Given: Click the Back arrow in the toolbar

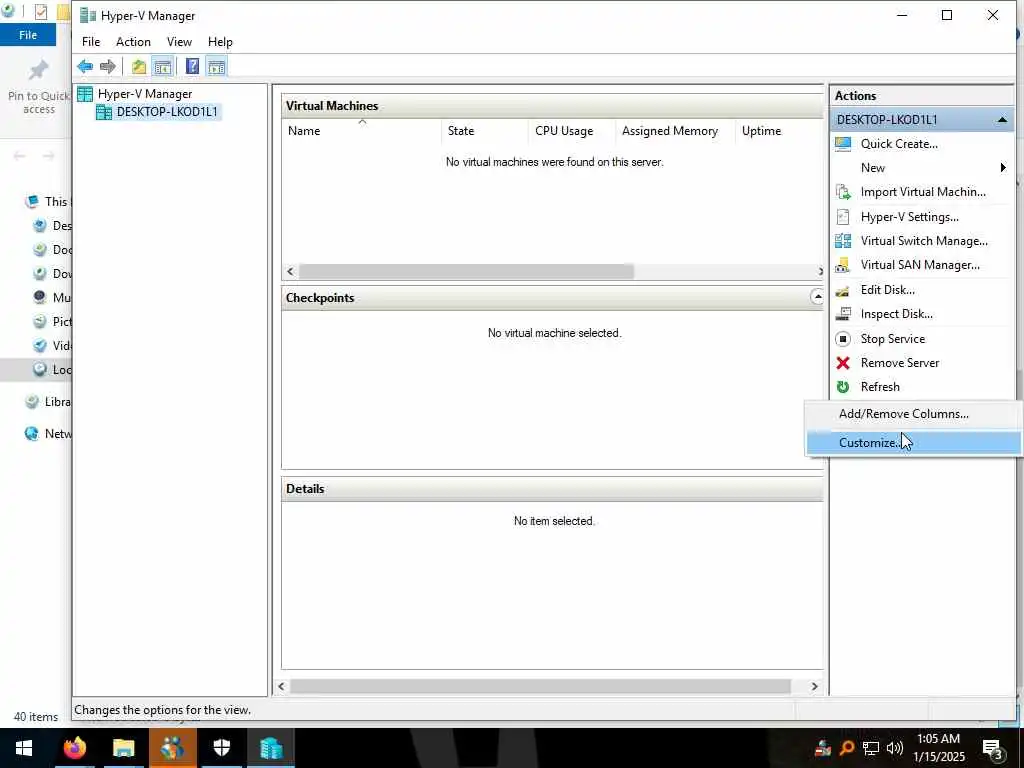Looking at the screenshot, I should pos(85,67).
